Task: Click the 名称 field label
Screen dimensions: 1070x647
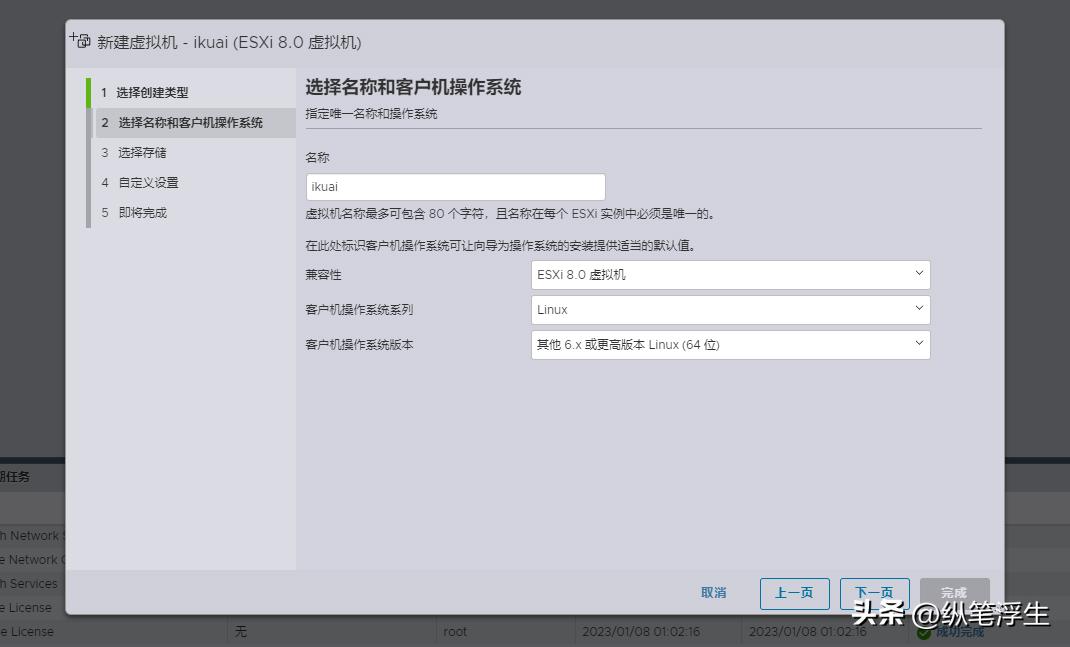Action: 317,158
